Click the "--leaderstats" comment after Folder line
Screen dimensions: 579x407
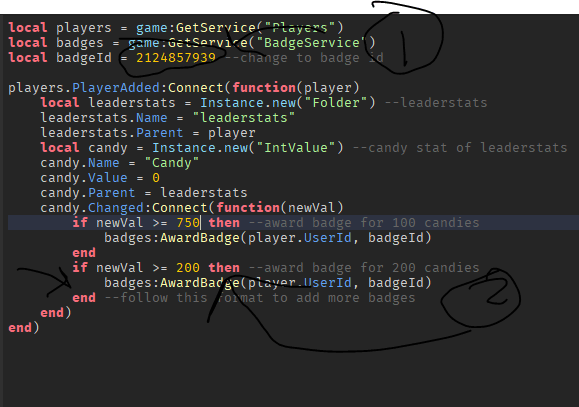click(x=436, y=103)
